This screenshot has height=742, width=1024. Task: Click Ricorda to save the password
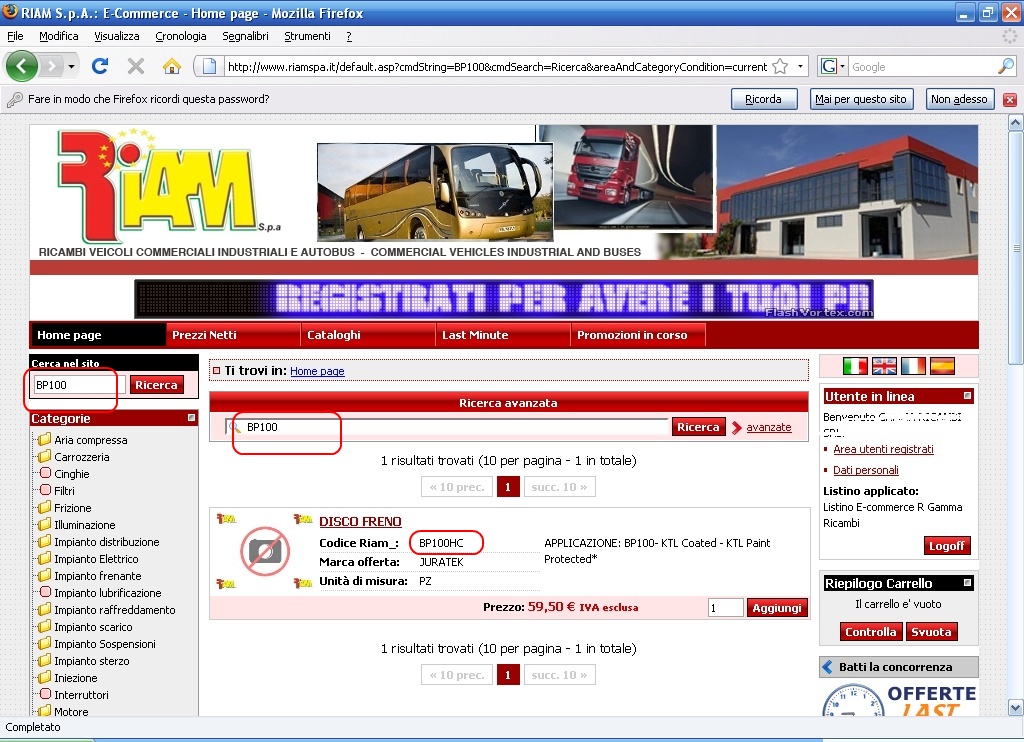point(763,99)
